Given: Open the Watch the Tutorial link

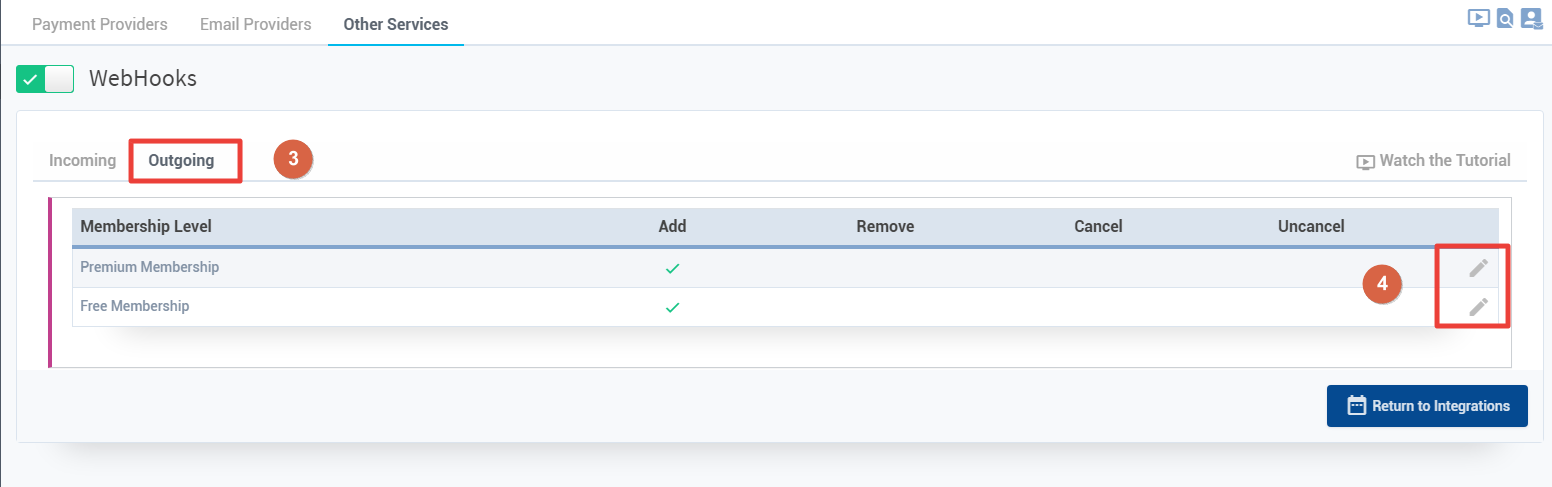Looking at the screenshot, I should pos(1444,160).
